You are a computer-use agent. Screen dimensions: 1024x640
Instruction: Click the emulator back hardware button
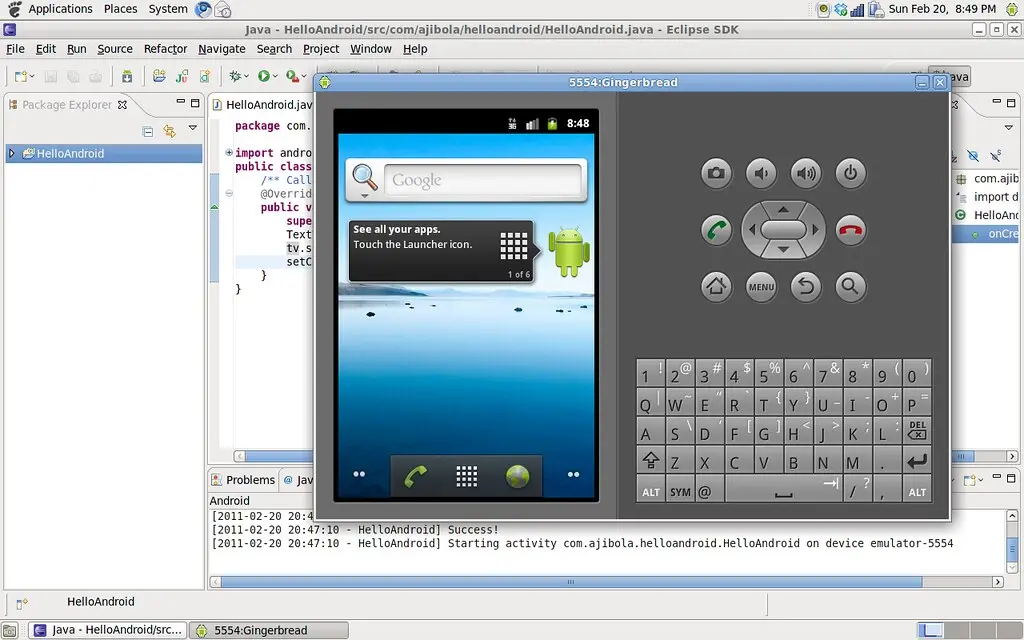806,286
